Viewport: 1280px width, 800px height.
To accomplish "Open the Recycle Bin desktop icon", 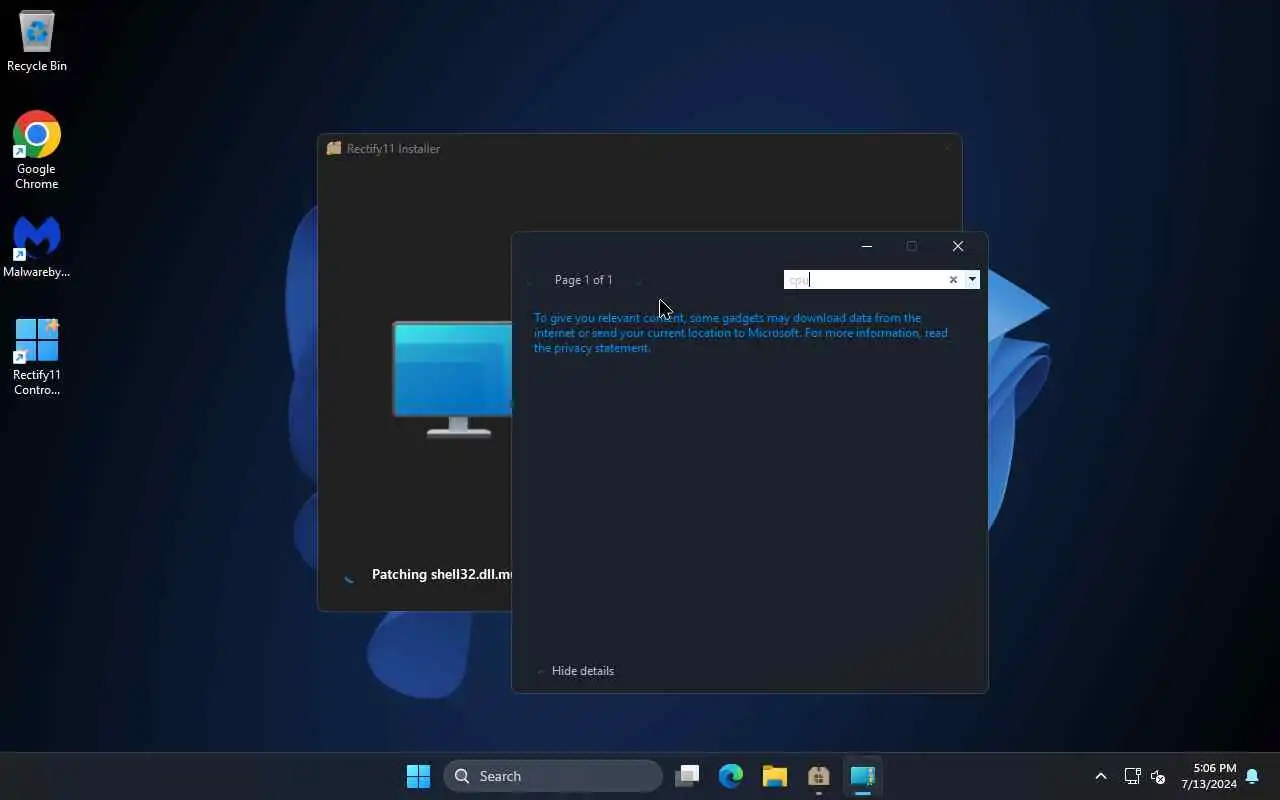I will 37,41.
